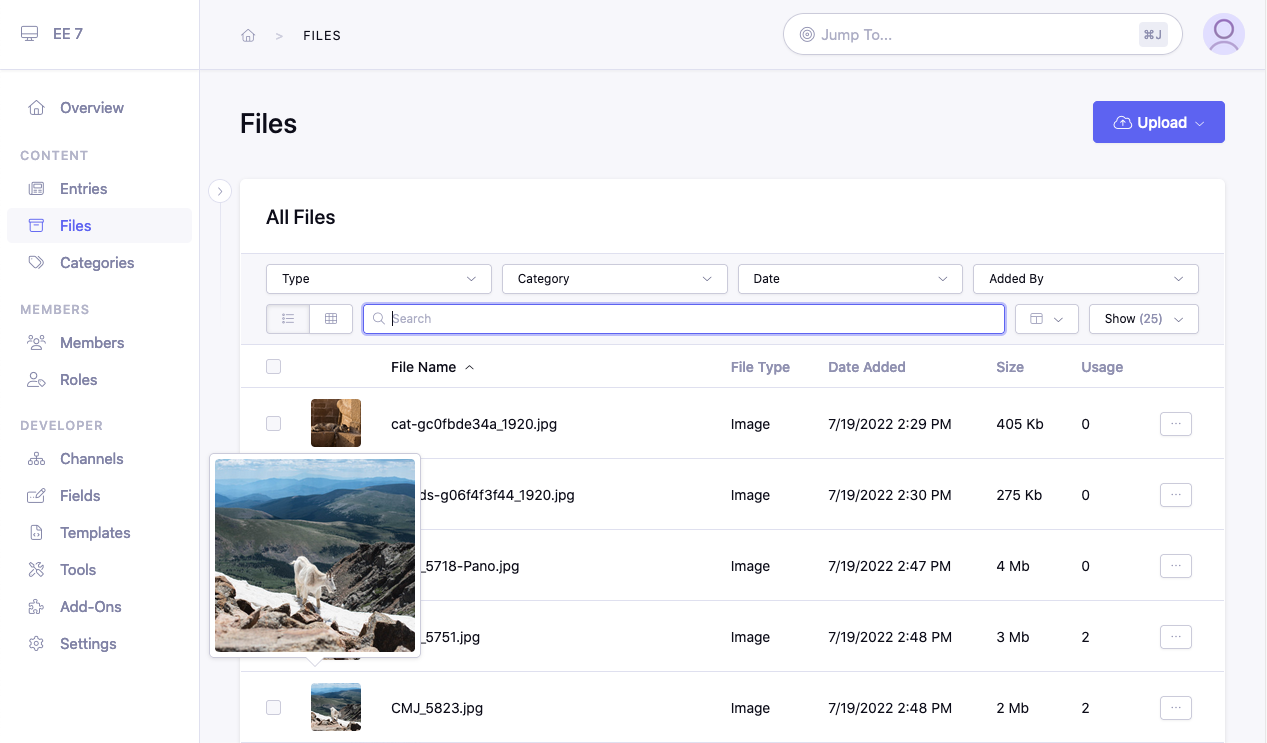
Task: Click the Files archive box icon
Action: pyautogui.click(x=36, y=226)
